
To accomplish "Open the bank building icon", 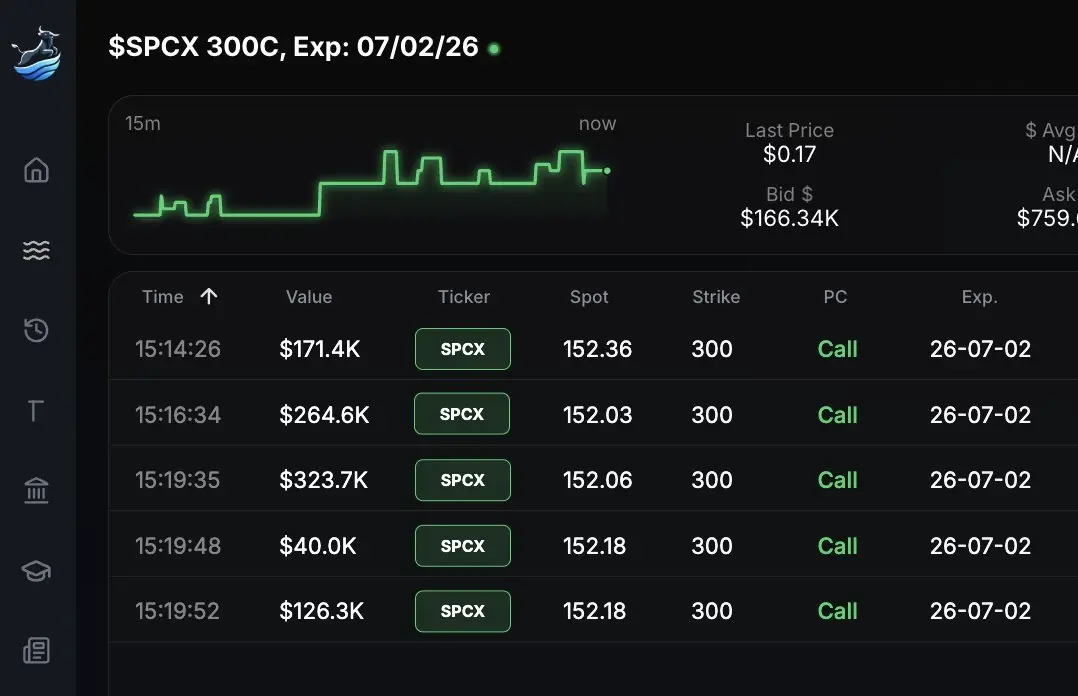I will 36,490.
